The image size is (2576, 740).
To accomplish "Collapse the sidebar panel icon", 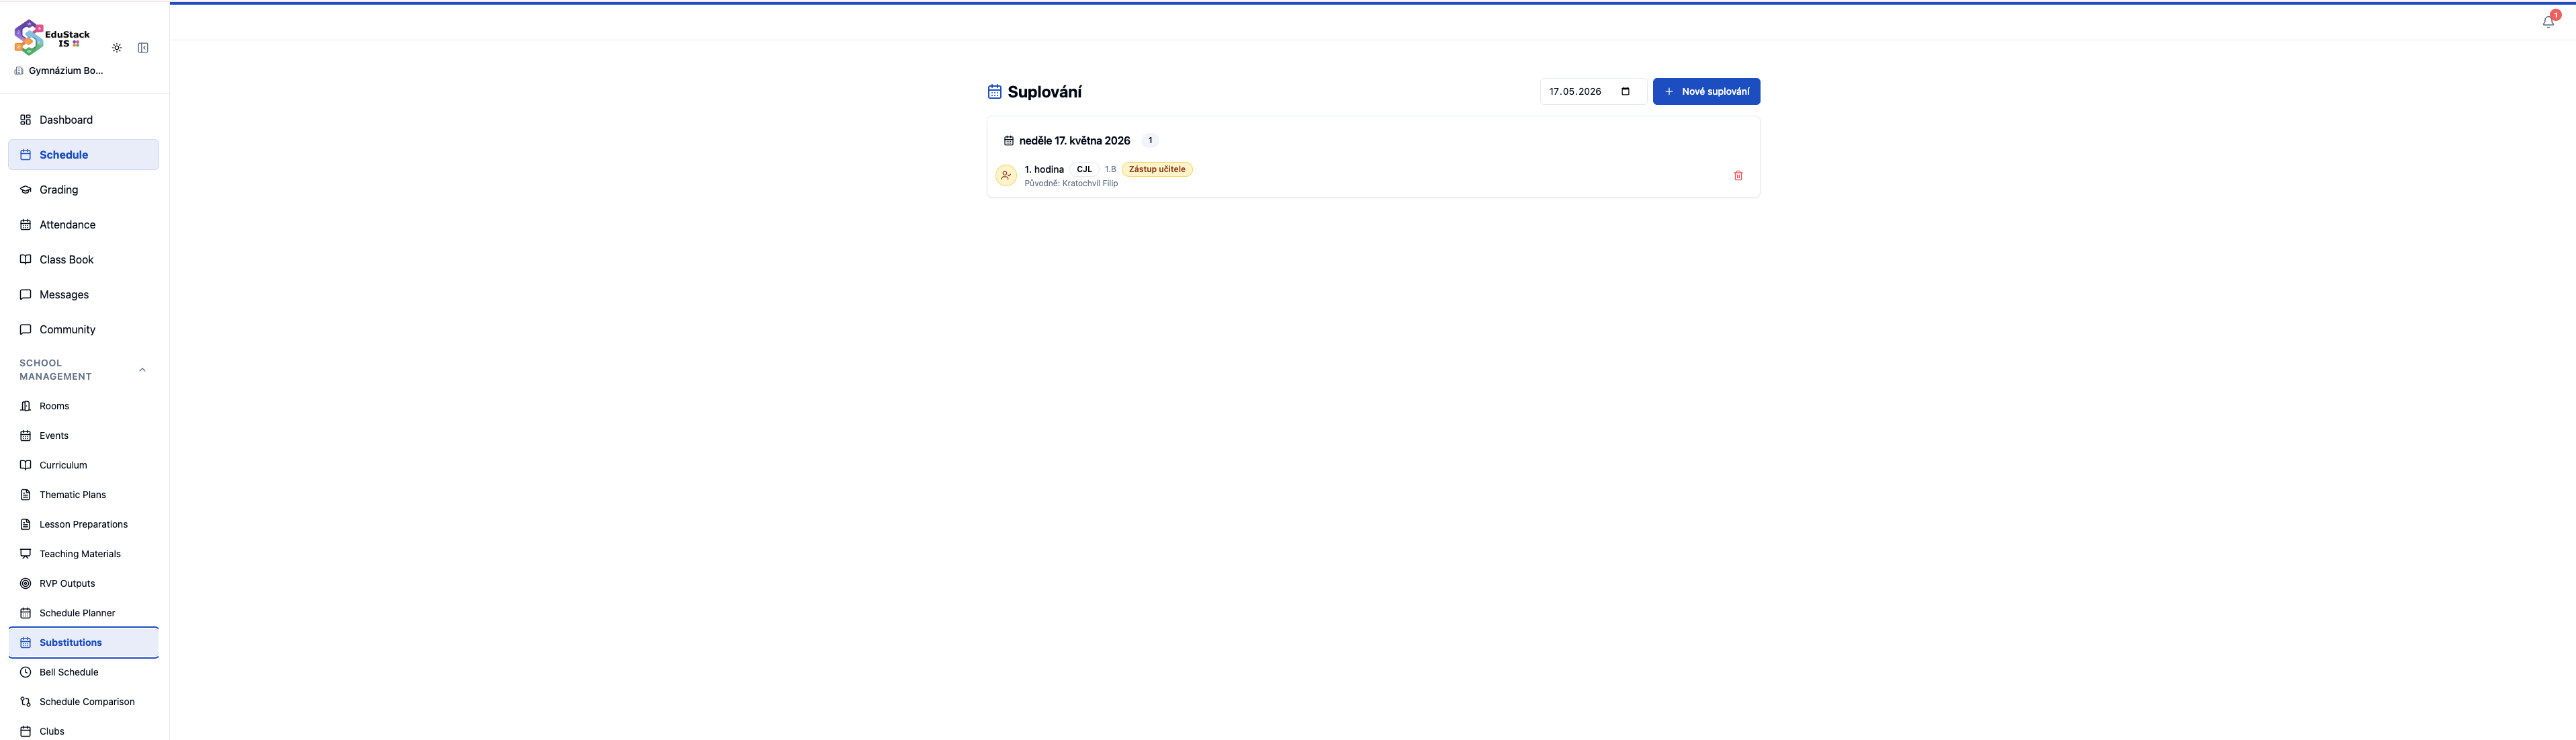I will click(143, 48).
